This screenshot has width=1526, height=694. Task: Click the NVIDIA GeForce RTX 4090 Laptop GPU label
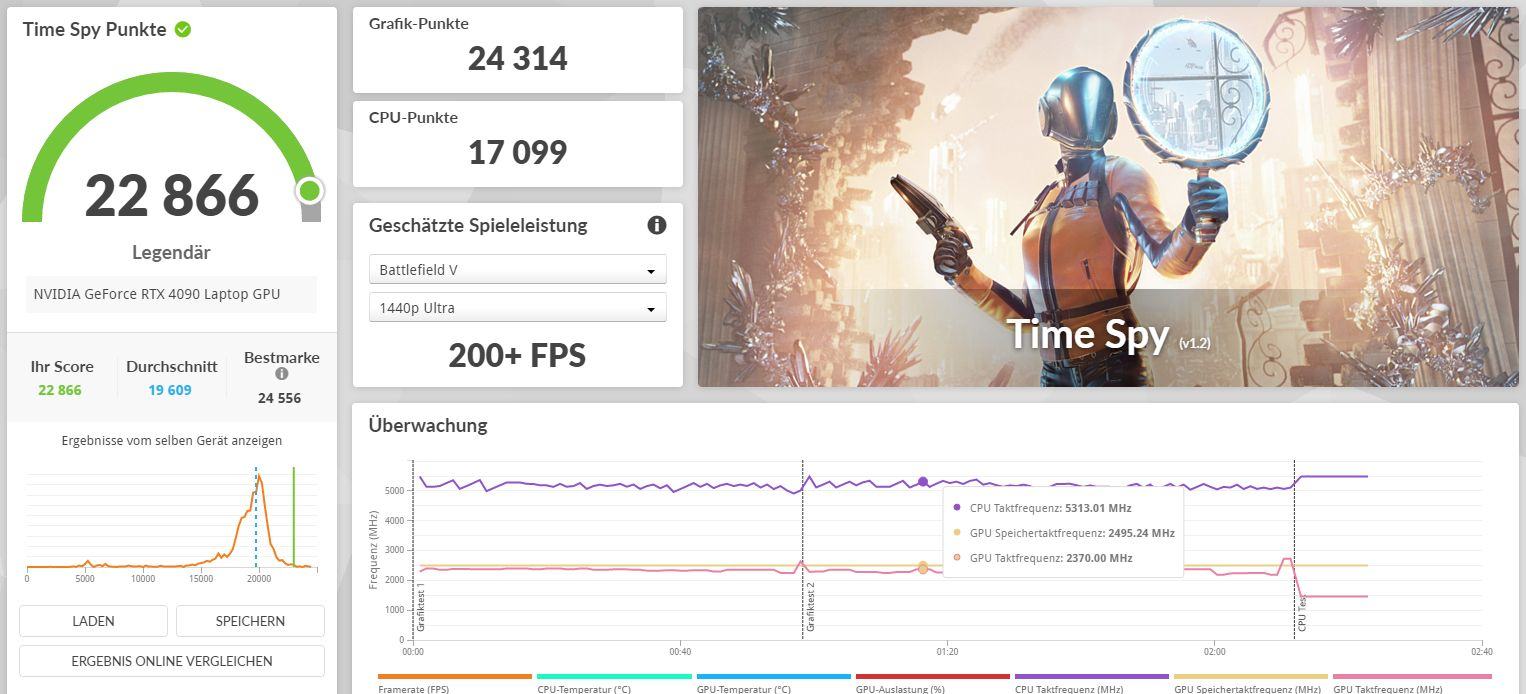157,294
